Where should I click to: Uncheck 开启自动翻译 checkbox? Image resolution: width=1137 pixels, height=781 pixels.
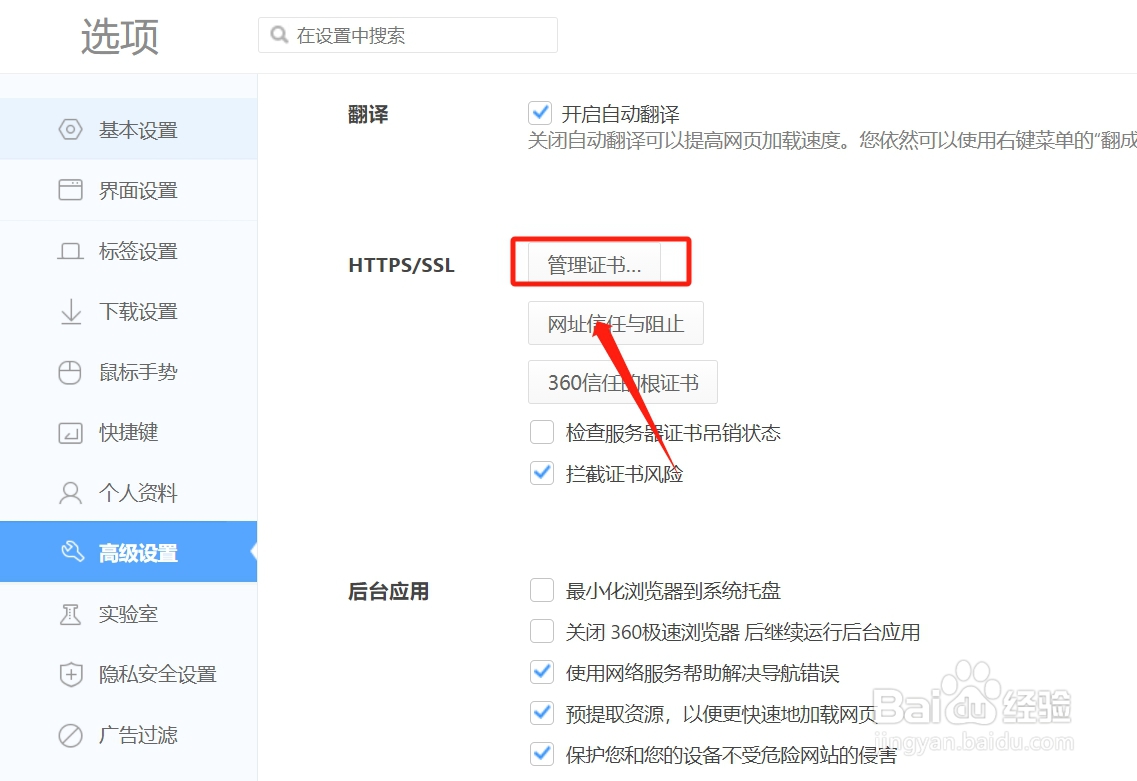tap(540, 113)
